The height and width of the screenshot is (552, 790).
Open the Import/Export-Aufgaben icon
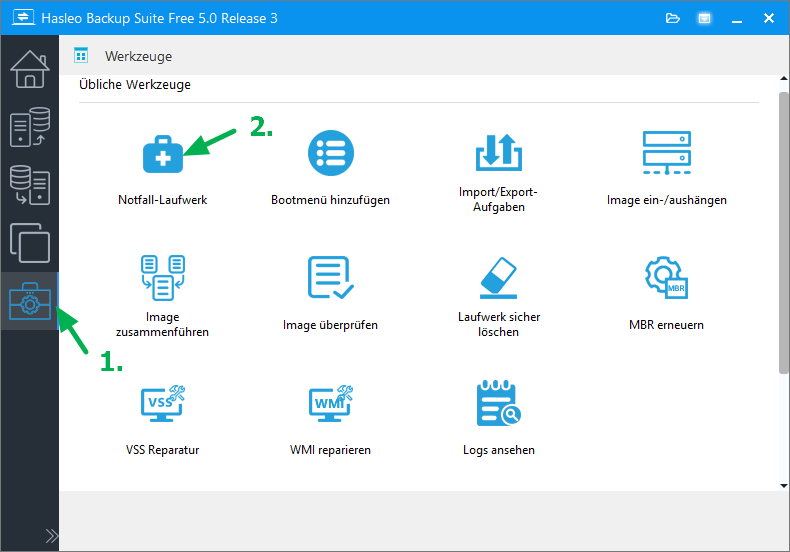[499, 152]
